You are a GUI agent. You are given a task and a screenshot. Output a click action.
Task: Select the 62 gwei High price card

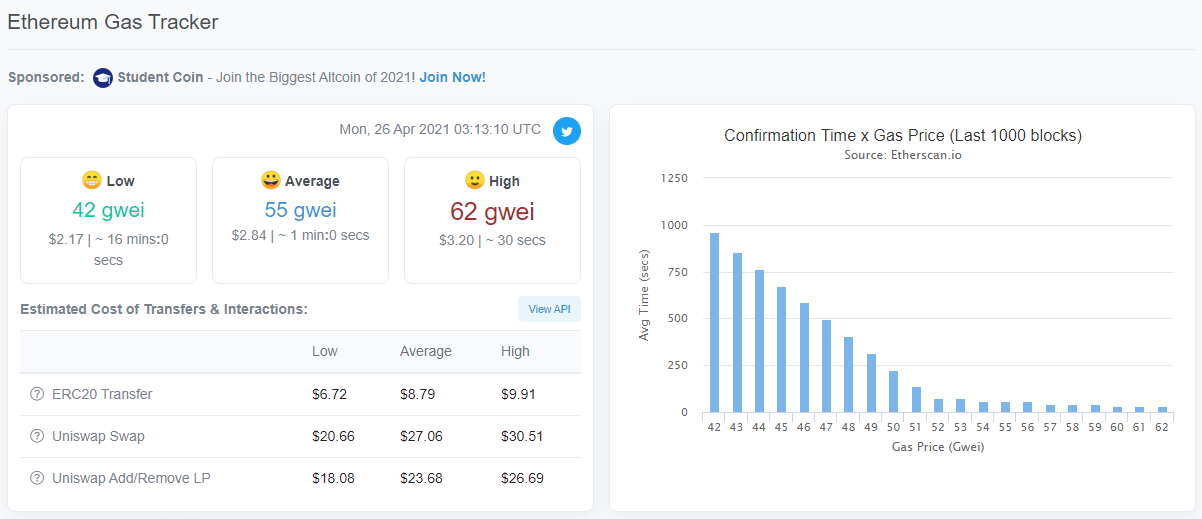tap(492, 220)
